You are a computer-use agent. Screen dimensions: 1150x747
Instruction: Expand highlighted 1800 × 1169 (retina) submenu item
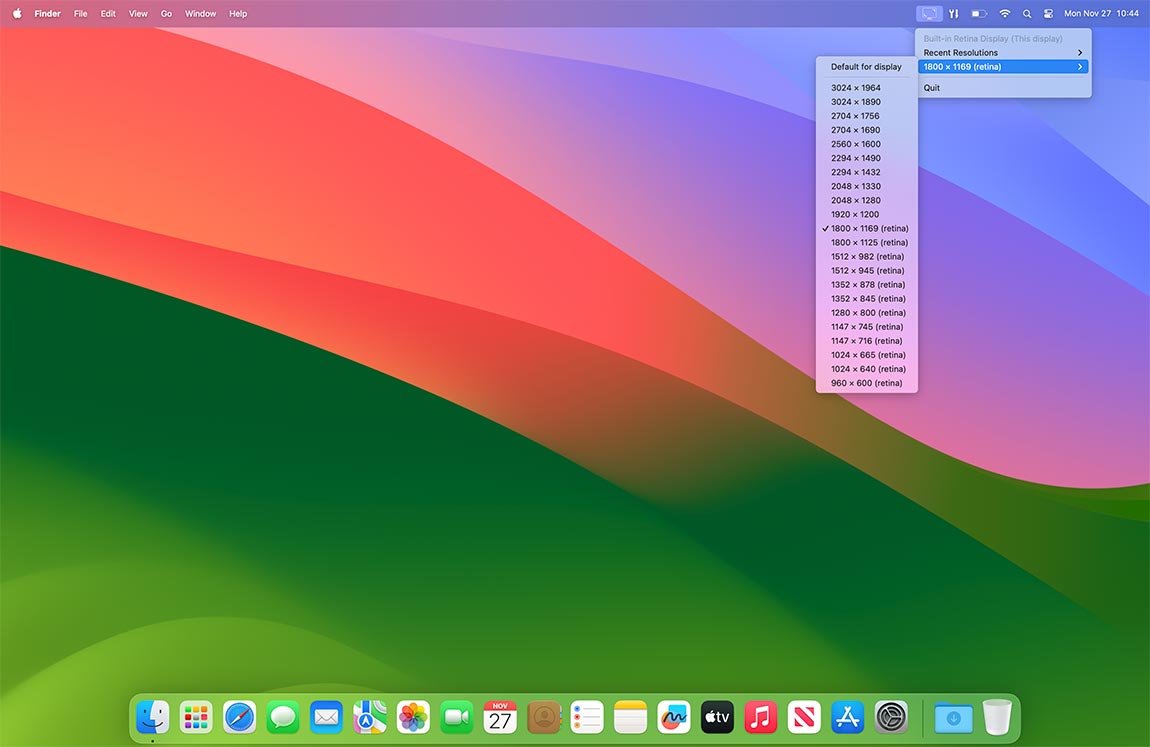[x=1003, y=67]
